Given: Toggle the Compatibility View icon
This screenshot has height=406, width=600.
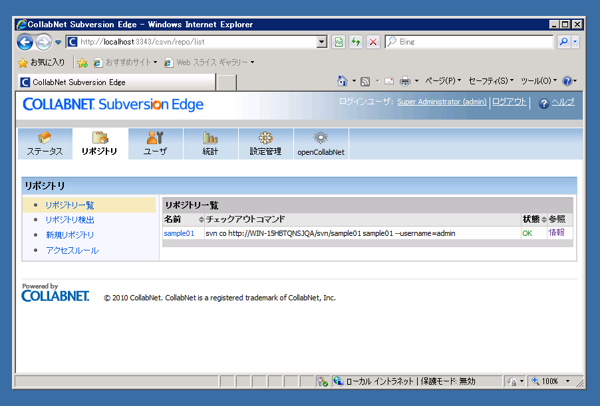Looking at the screenshot, I should [339, 42].
